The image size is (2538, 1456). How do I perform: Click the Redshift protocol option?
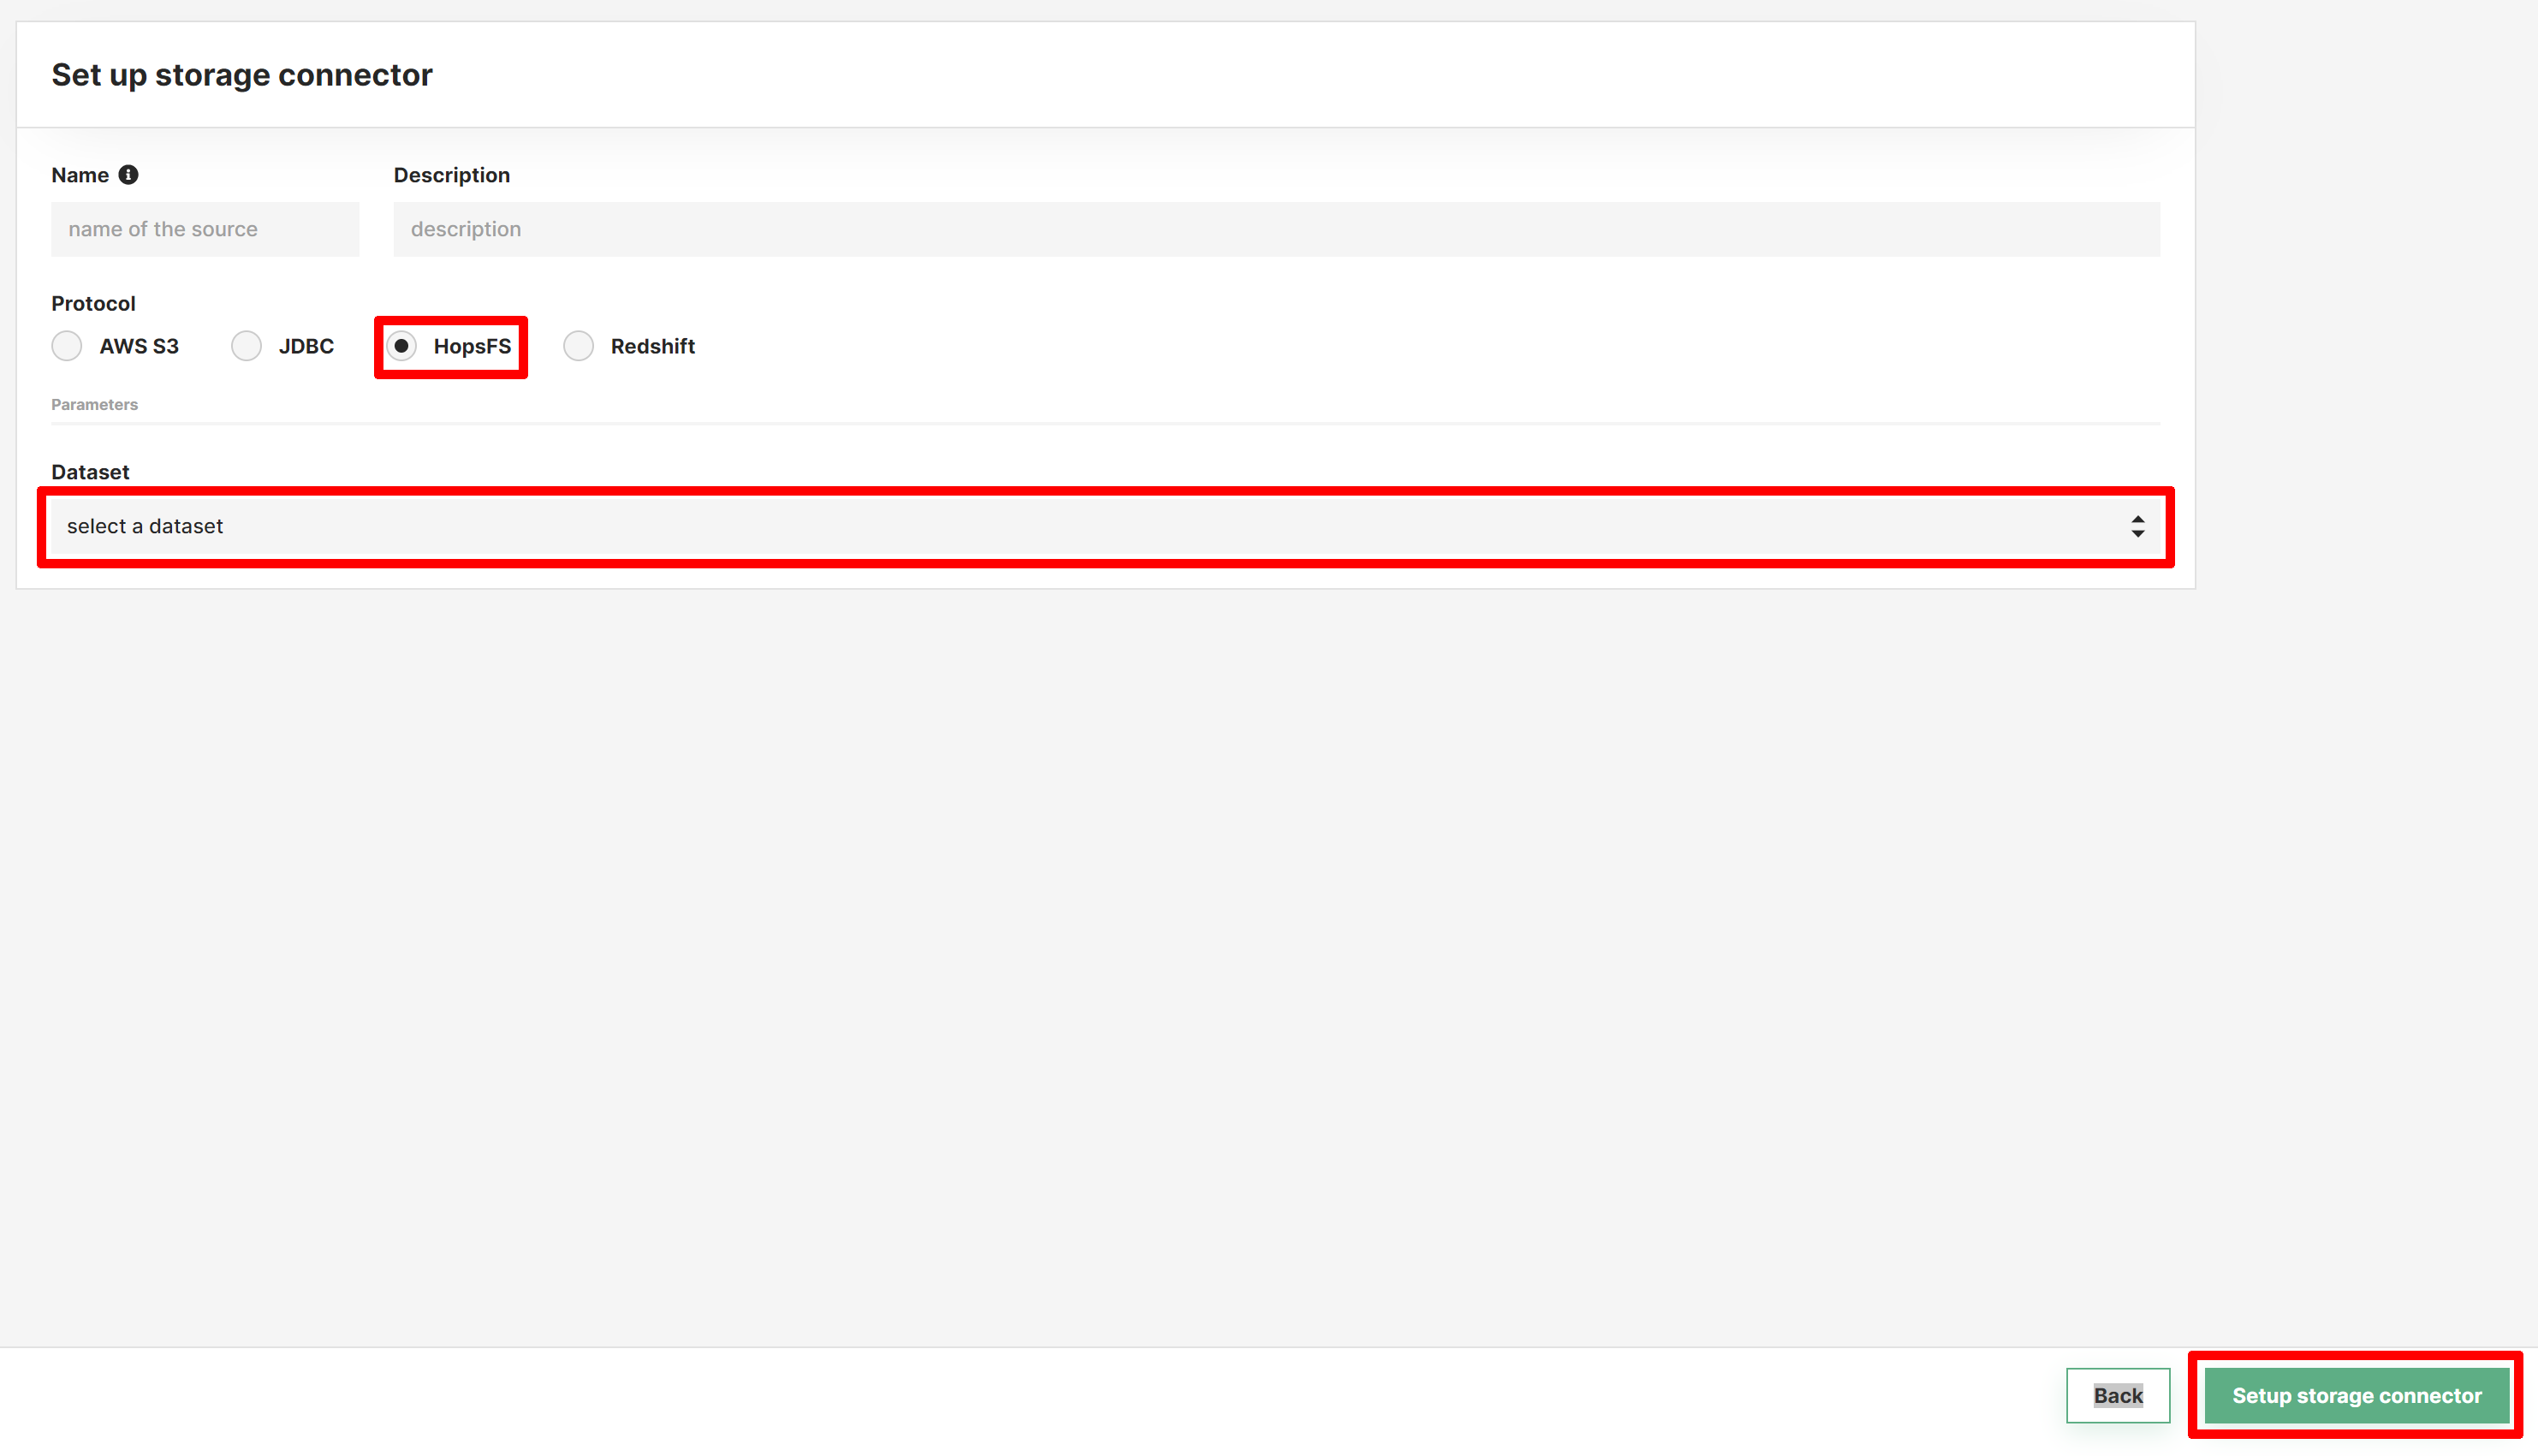pos(582,345)
